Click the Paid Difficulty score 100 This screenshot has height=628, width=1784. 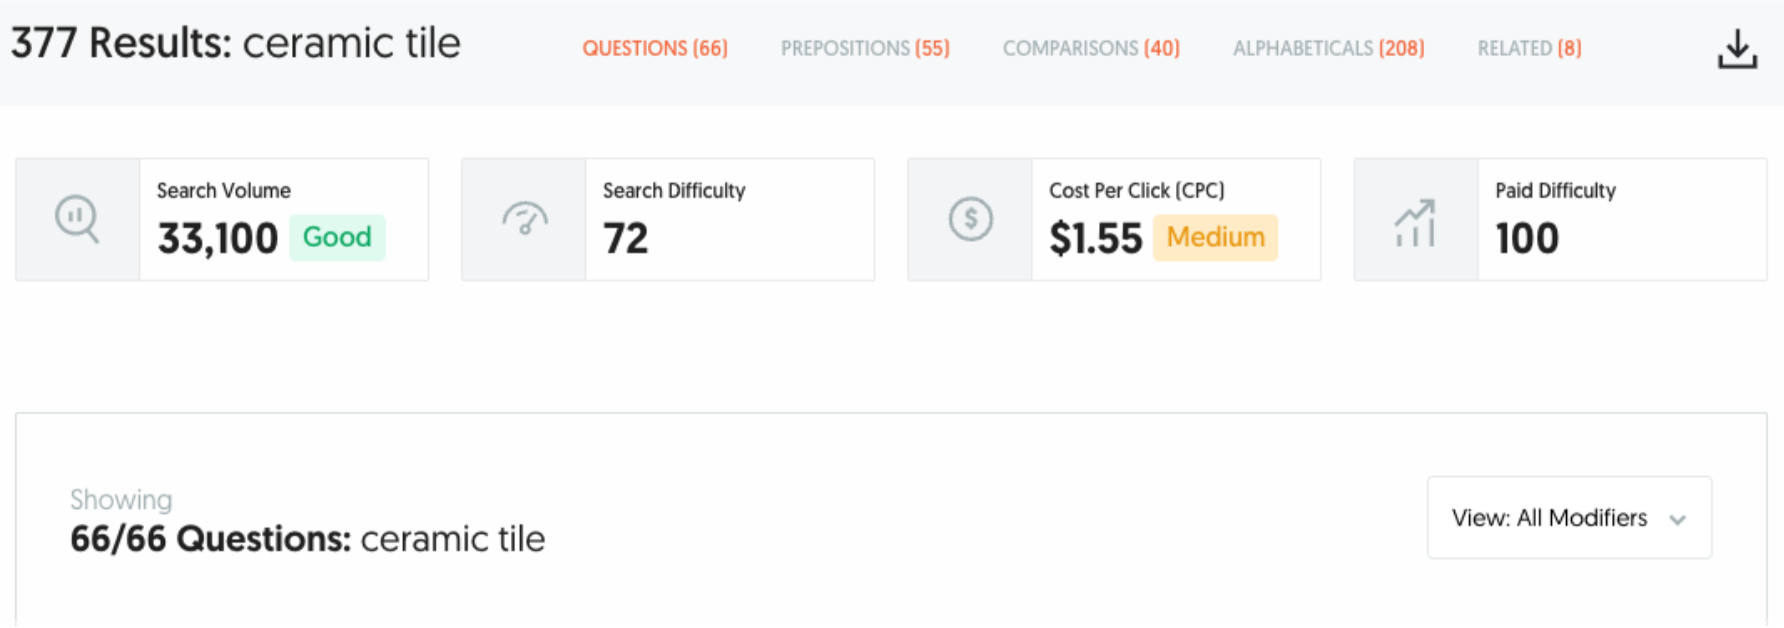pos(1527,238)
